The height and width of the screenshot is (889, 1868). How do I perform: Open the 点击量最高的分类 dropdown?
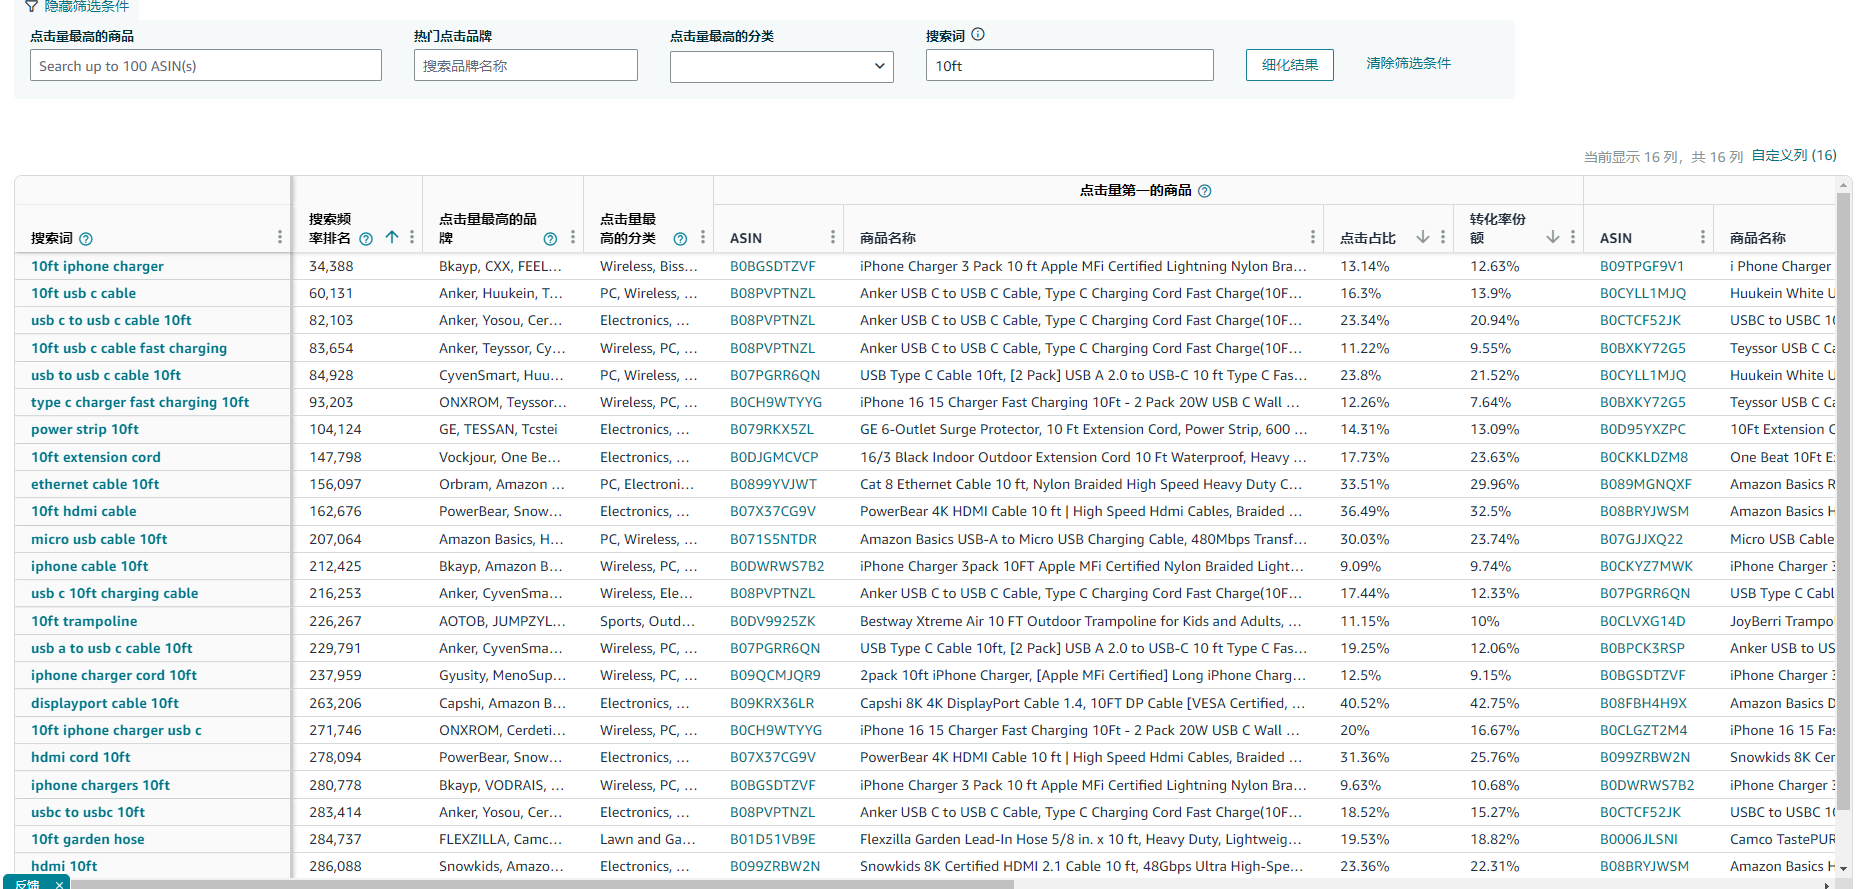click(782, 66)
